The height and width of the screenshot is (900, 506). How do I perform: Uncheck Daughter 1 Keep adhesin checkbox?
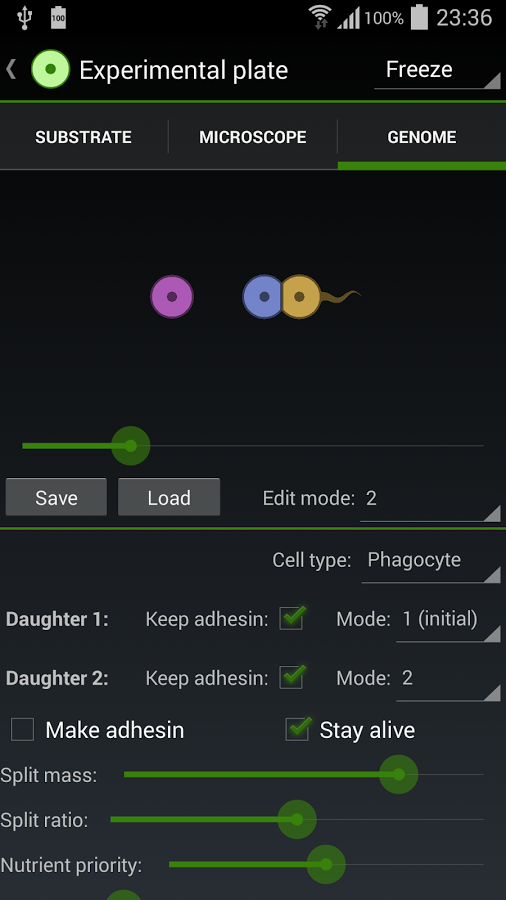point(291,619)
